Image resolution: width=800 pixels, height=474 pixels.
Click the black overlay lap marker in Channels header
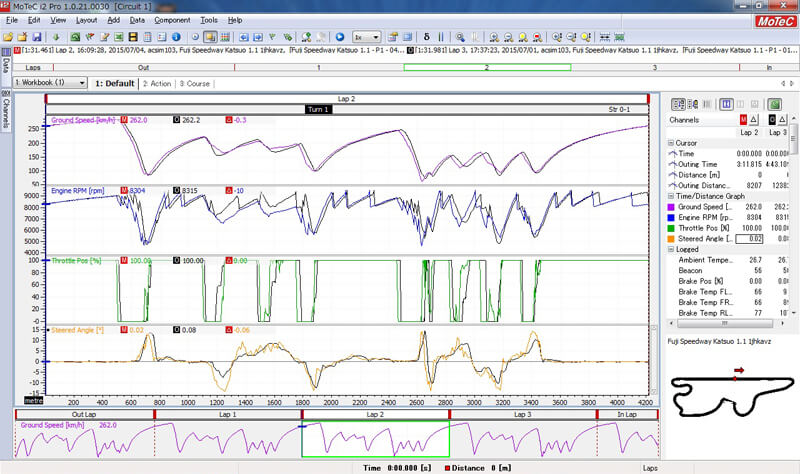[x=772, y=119]
